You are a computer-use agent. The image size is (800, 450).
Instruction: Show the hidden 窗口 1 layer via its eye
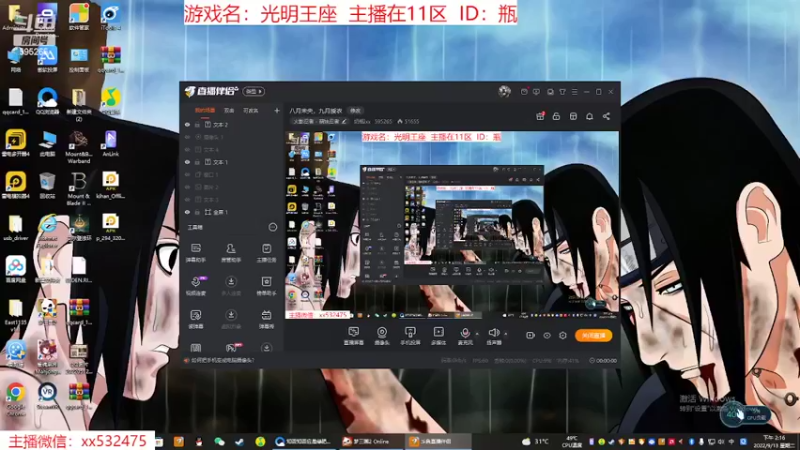point(187,175)
